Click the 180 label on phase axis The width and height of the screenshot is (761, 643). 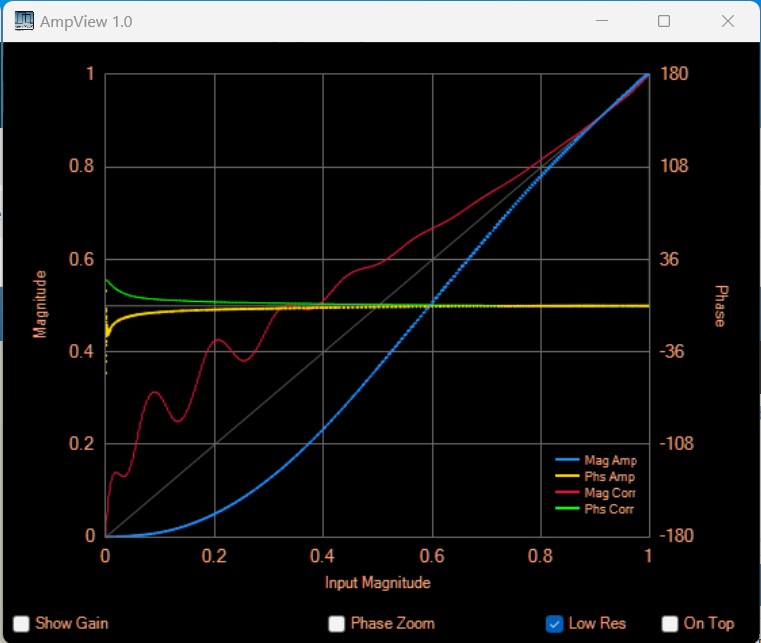pyautogui.click(x=676, y=74)
